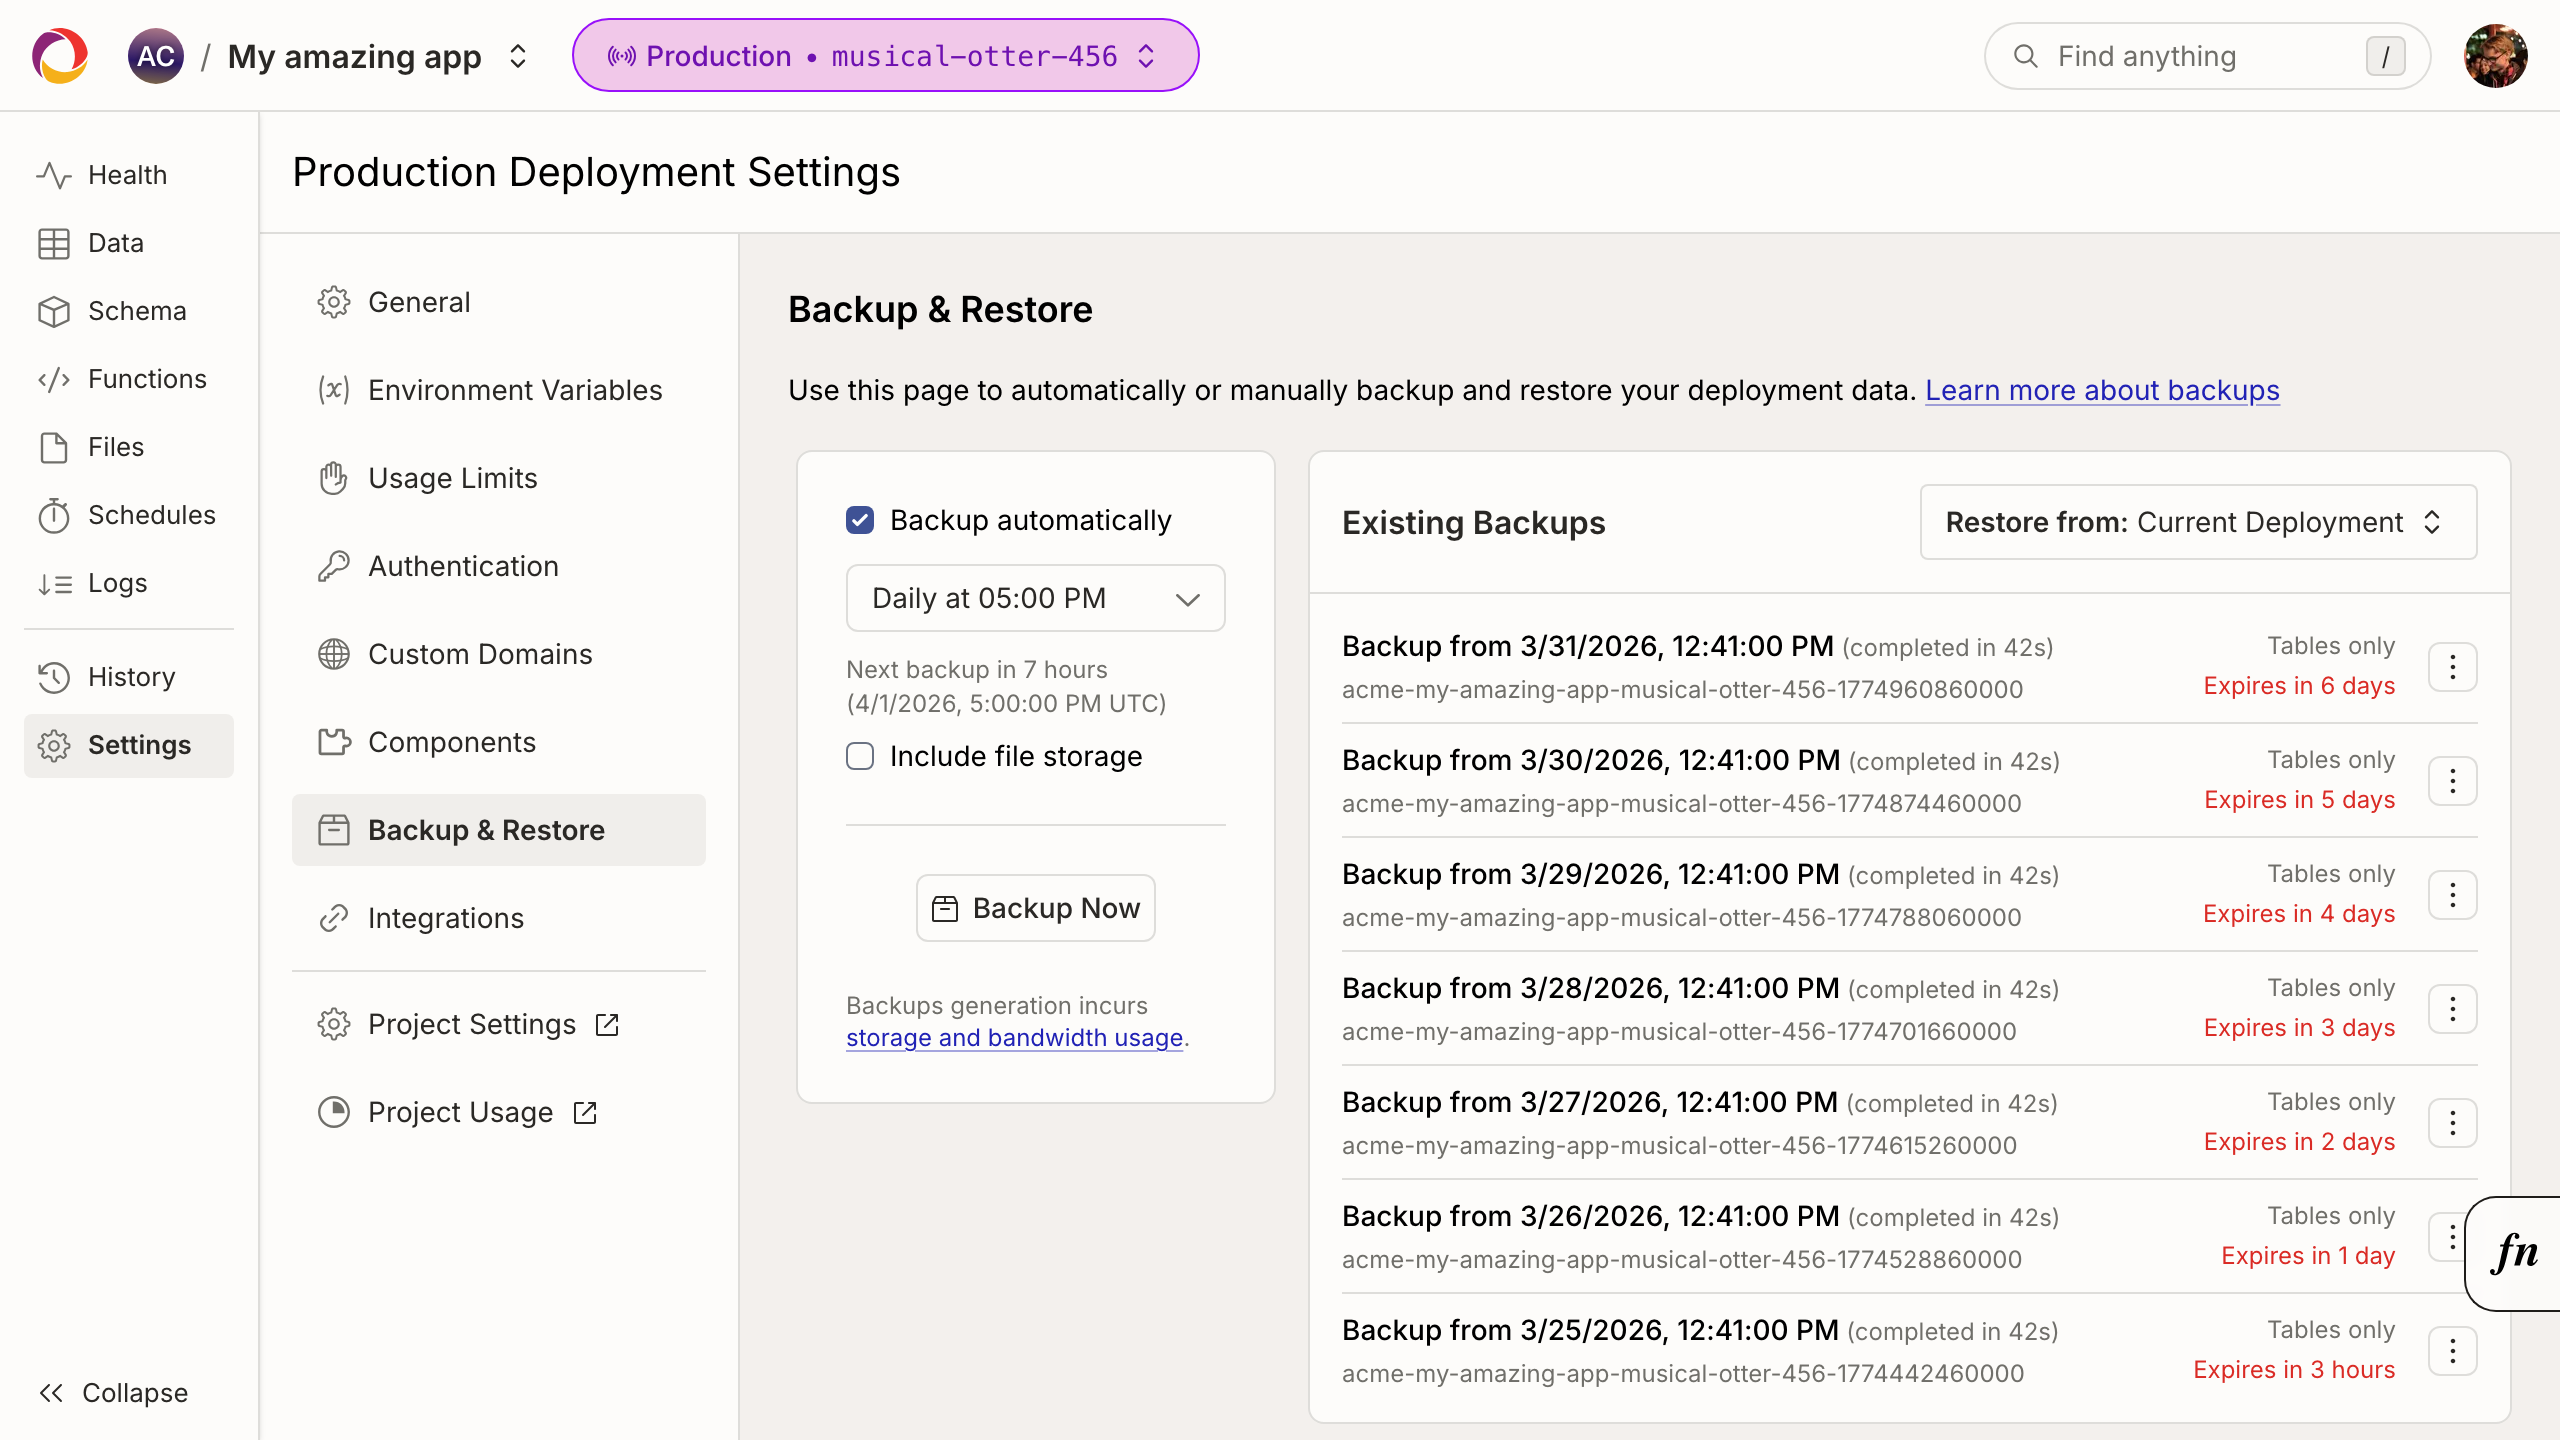Select Environment Variables settings tab
2560x1440 pixels.
pos(498,390)
